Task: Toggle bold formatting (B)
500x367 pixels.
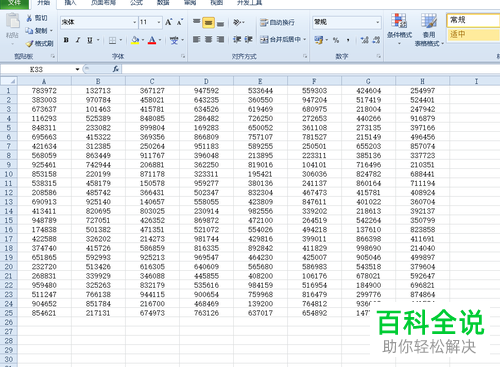Action: click(66, 40)
